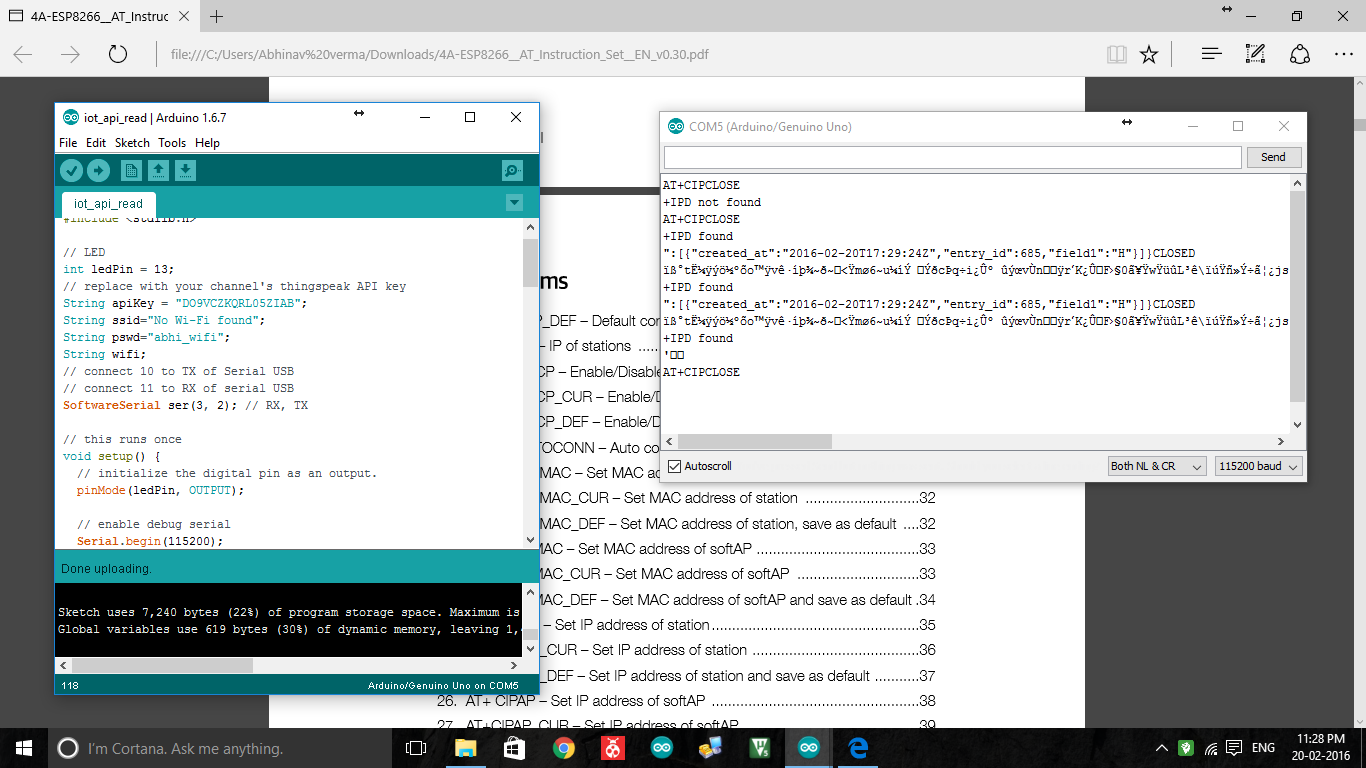Viewport: 1366px width, 768px height.
Task: Start a Web Note in Edge
Action: (x=1253, y=54)
